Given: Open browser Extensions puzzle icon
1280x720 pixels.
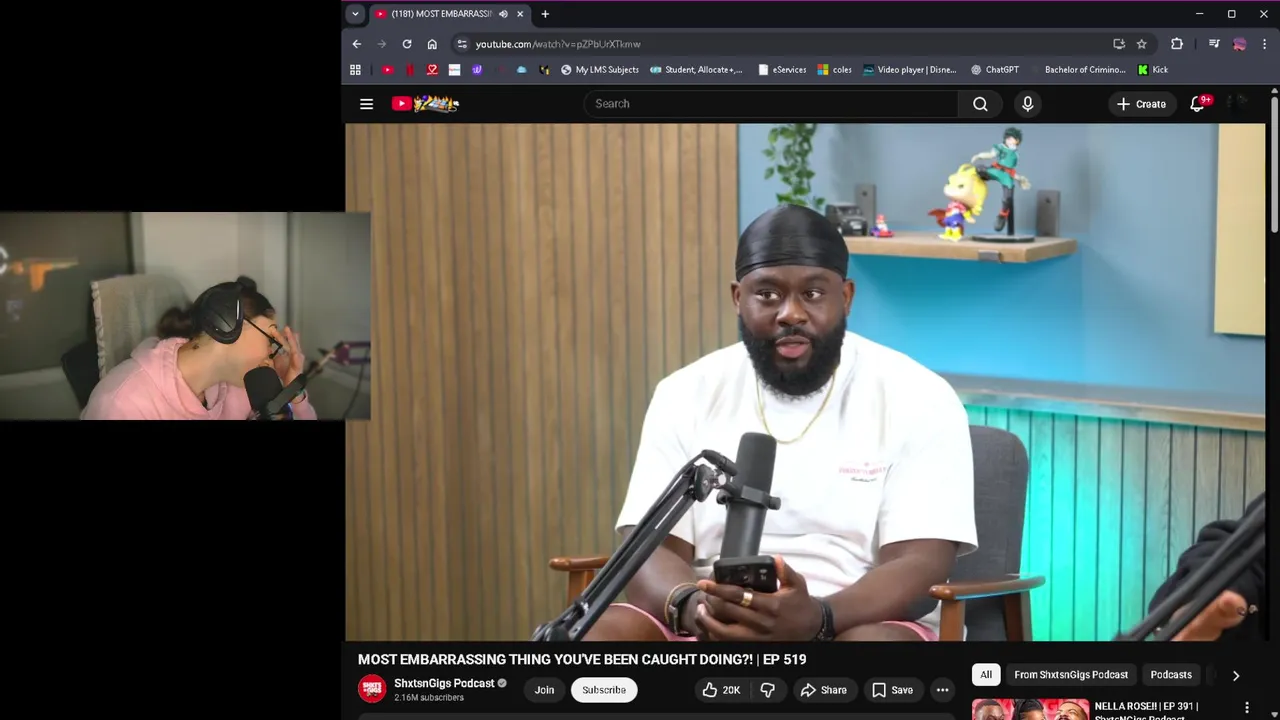Looking at the screenshot, I should pos(1177,44).
